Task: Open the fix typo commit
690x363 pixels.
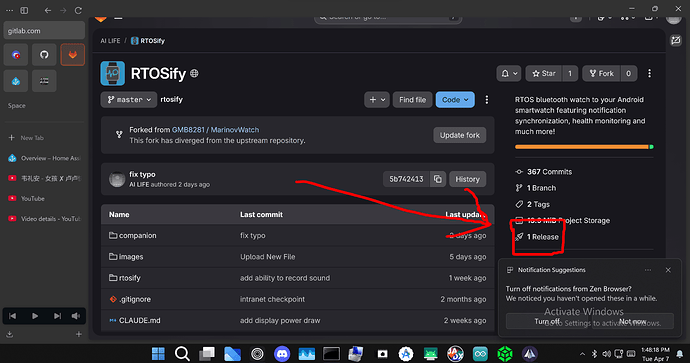Action: click(x=142, y=174)
